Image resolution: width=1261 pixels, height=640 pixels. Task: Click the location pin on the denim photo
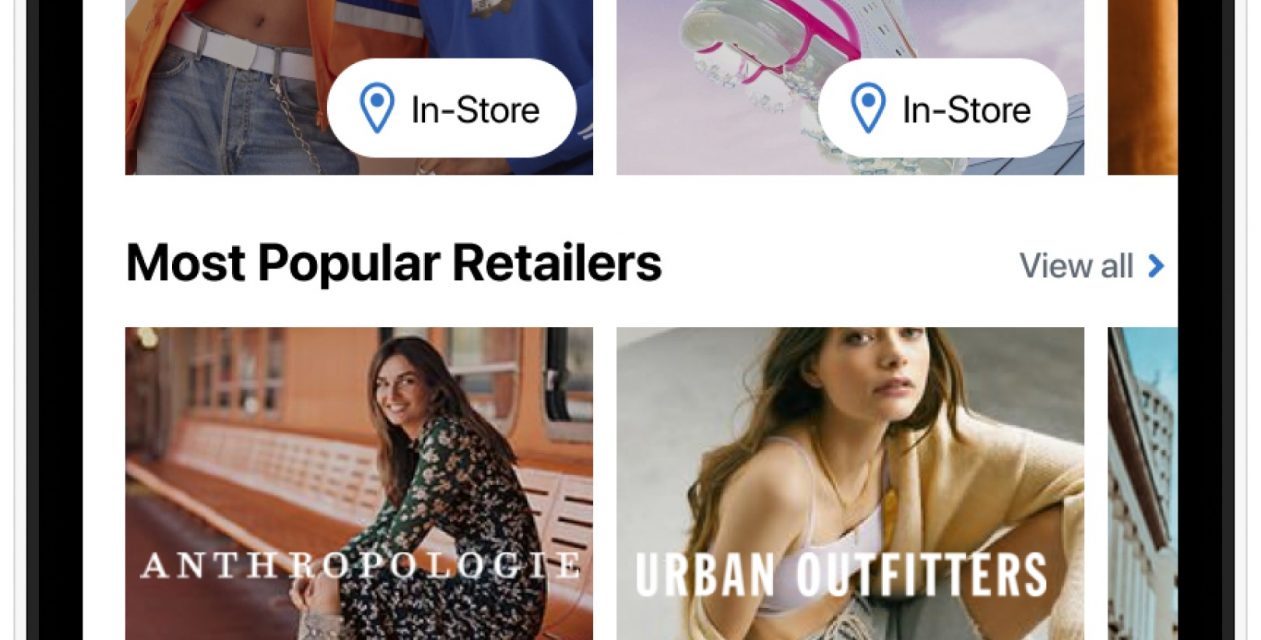tap(376, 108)
